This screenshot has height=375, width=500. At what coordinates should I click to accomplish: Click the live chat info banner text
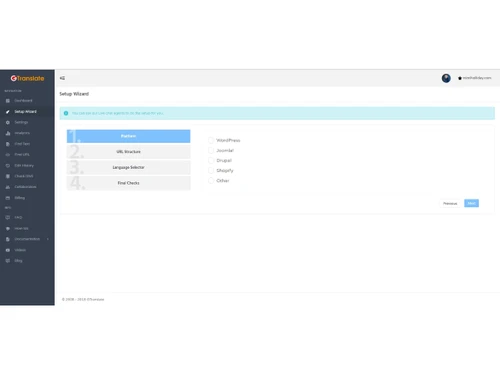click(118, 113)
